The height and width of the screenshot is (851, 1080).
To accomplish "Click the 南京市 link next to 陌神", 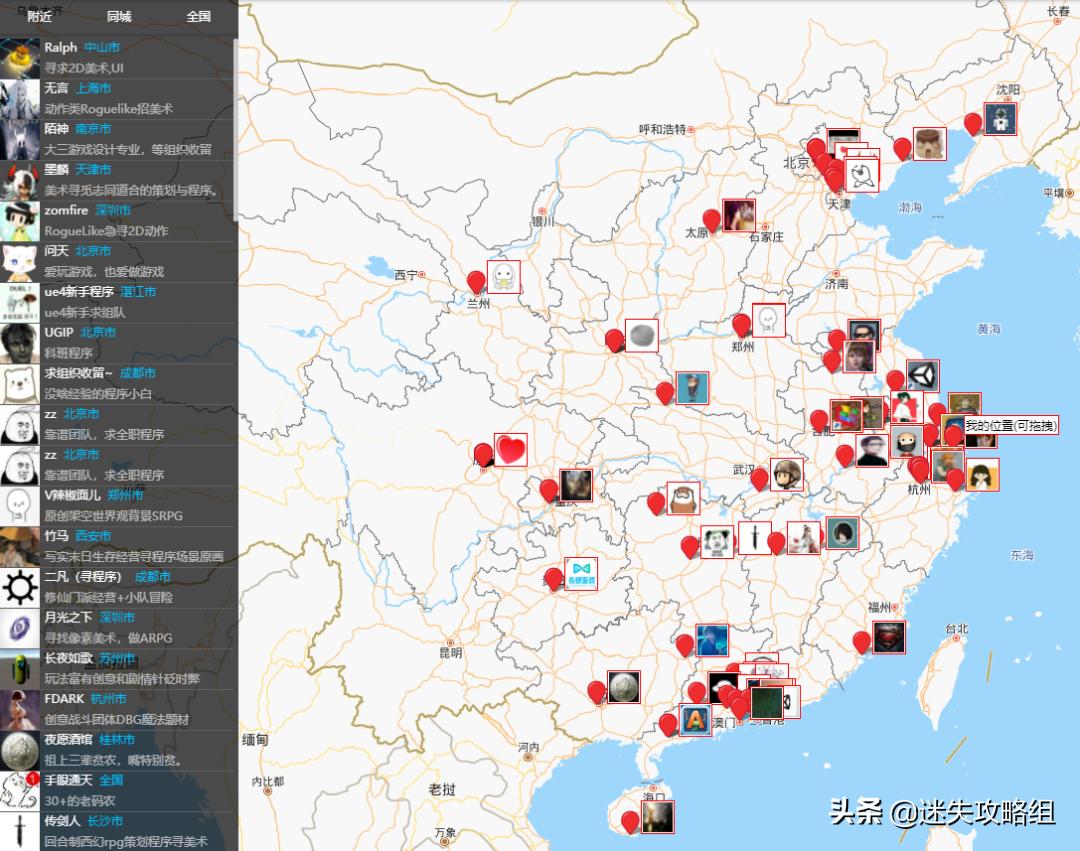I will [93, 129].
